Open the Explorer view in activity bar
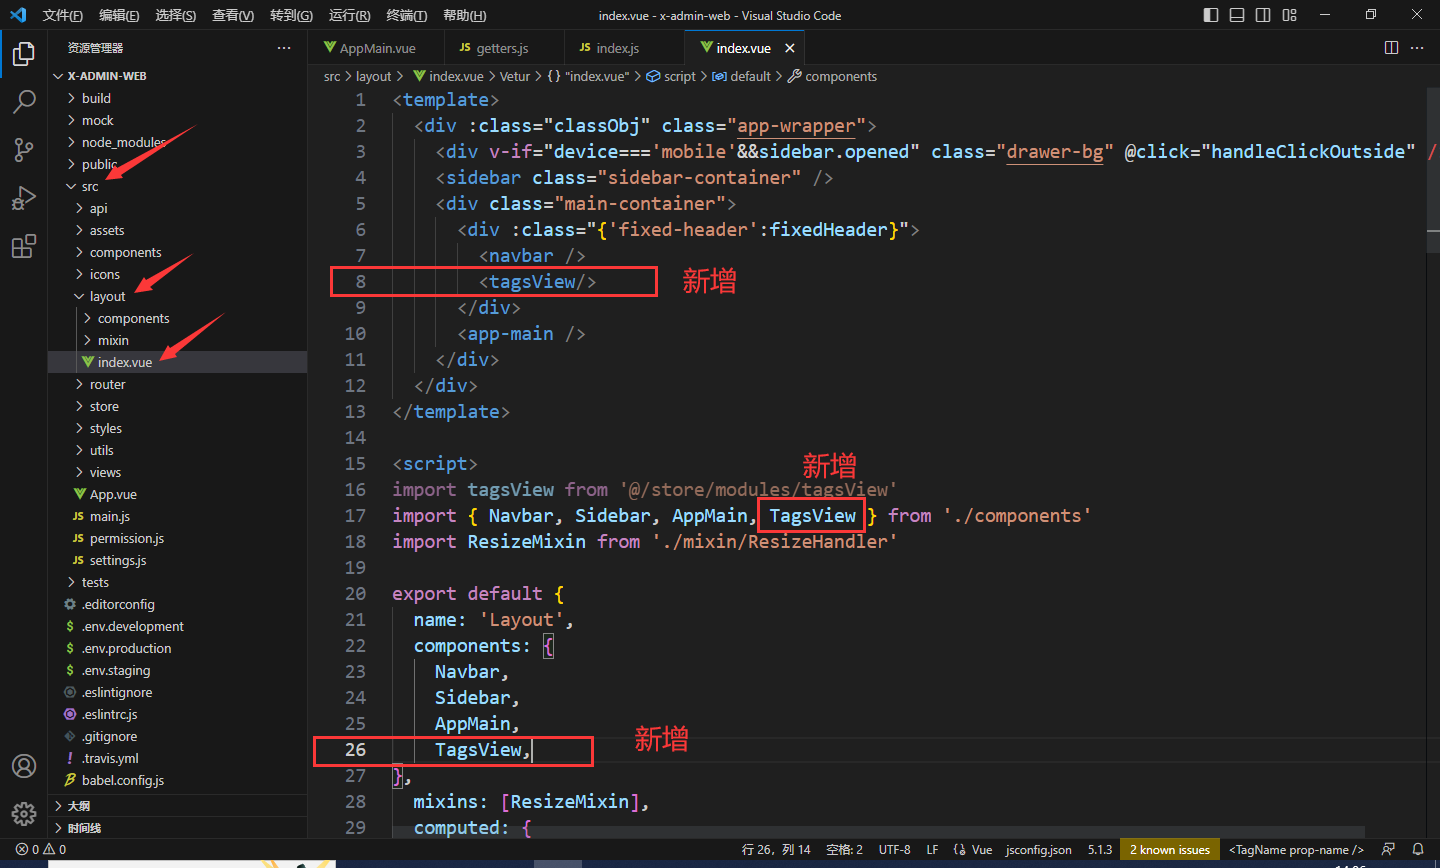Image resolution: width=1440 pixels, height=868 pixels. point(24,54)
